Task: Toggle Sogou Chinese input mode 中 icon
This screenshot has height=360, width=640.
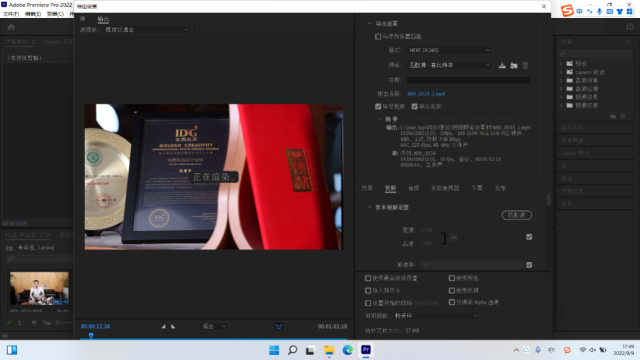Action: (x=580, y=11)
